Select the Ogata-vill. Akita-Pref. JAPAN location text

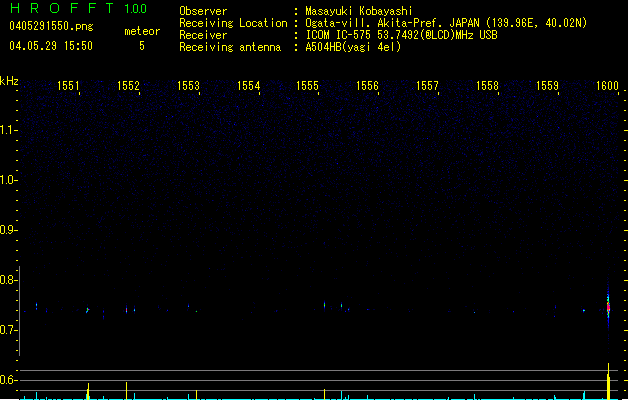pos(446,23)
